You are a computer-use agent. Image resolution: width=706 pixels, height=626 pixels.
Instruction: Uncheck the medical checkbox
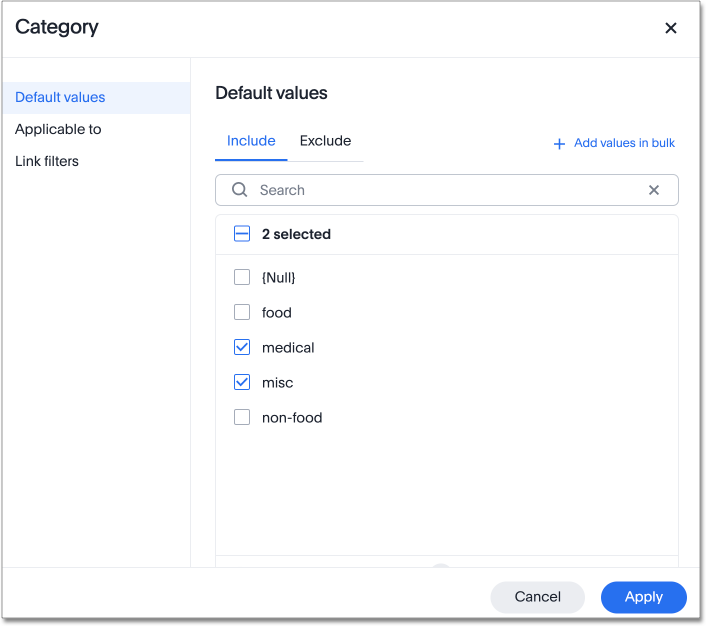click(242, 347)
